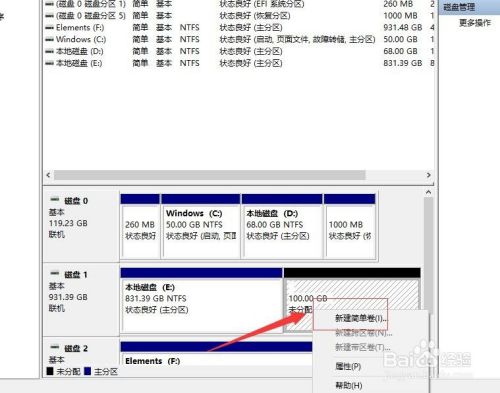Click the up arrow of the disk view scrollbar

click(429, 192)
